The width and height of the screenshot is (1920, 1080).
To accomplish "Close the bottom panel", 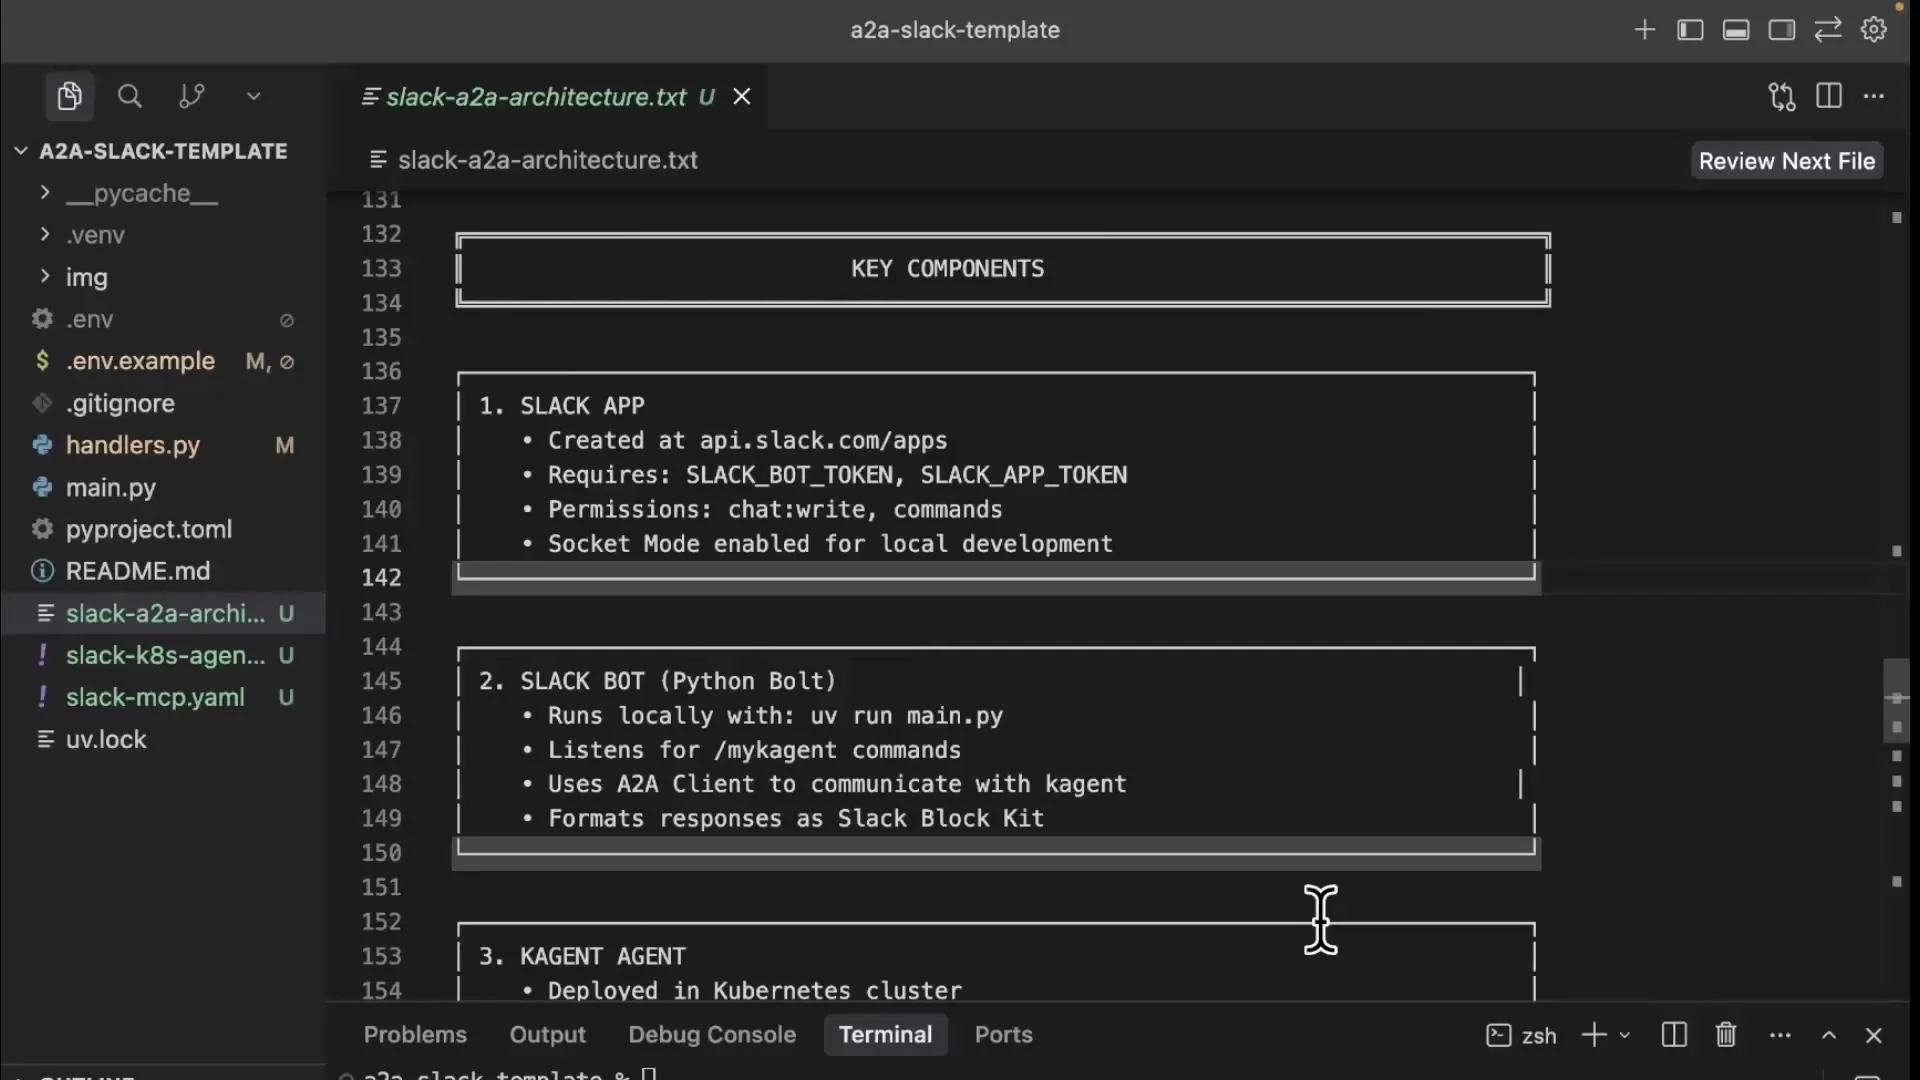I will click(1874, 1035).
